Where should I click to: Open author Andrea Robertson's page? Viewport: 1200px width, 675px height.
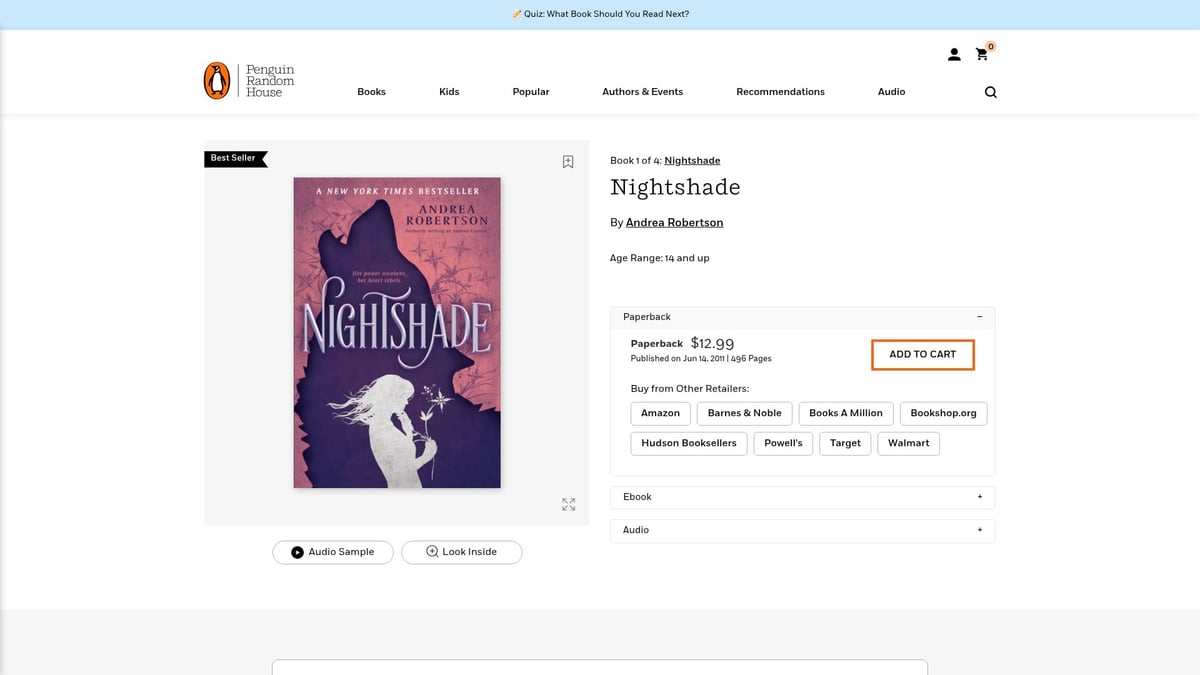[674, 223]
